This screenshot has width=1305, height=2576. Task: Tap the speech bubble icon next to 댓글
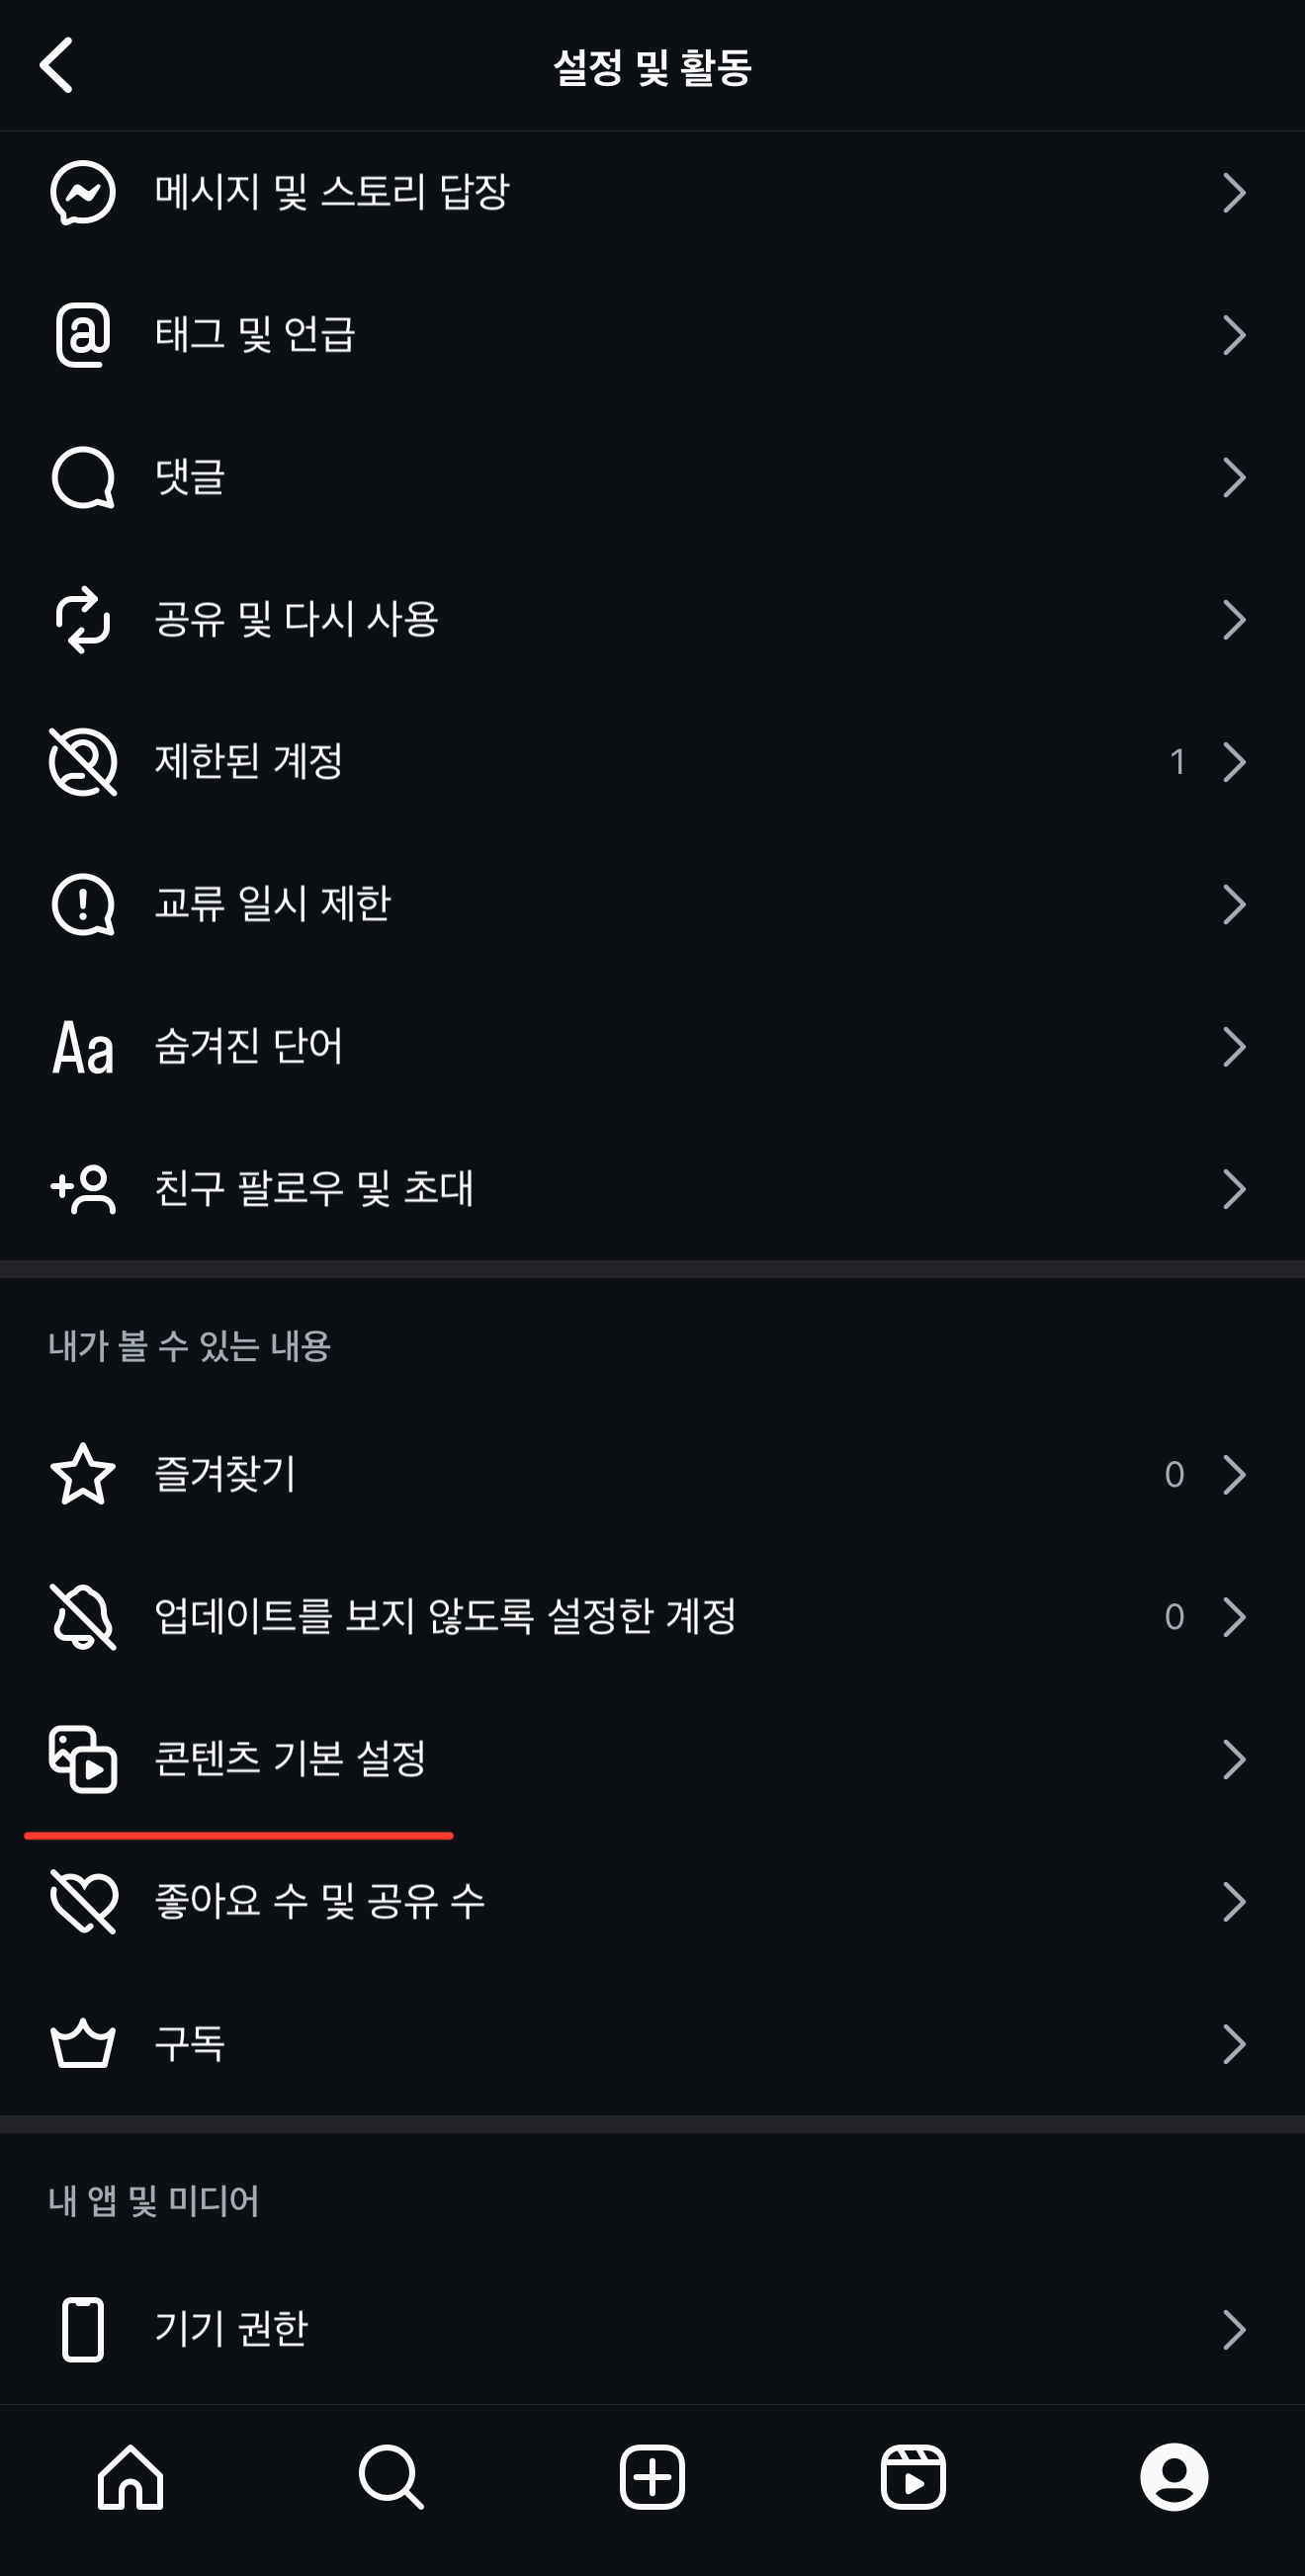83,478
